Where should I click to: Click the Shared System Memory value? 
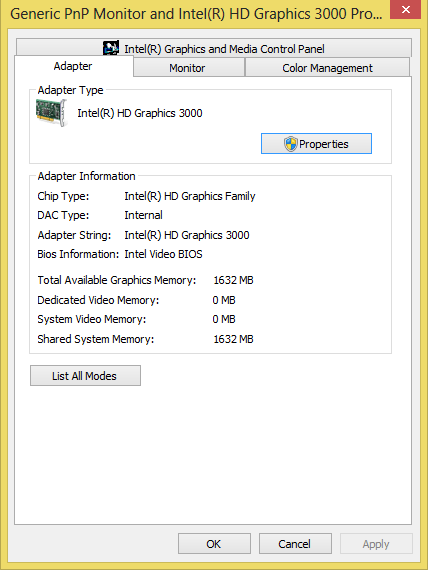point(233,339)
